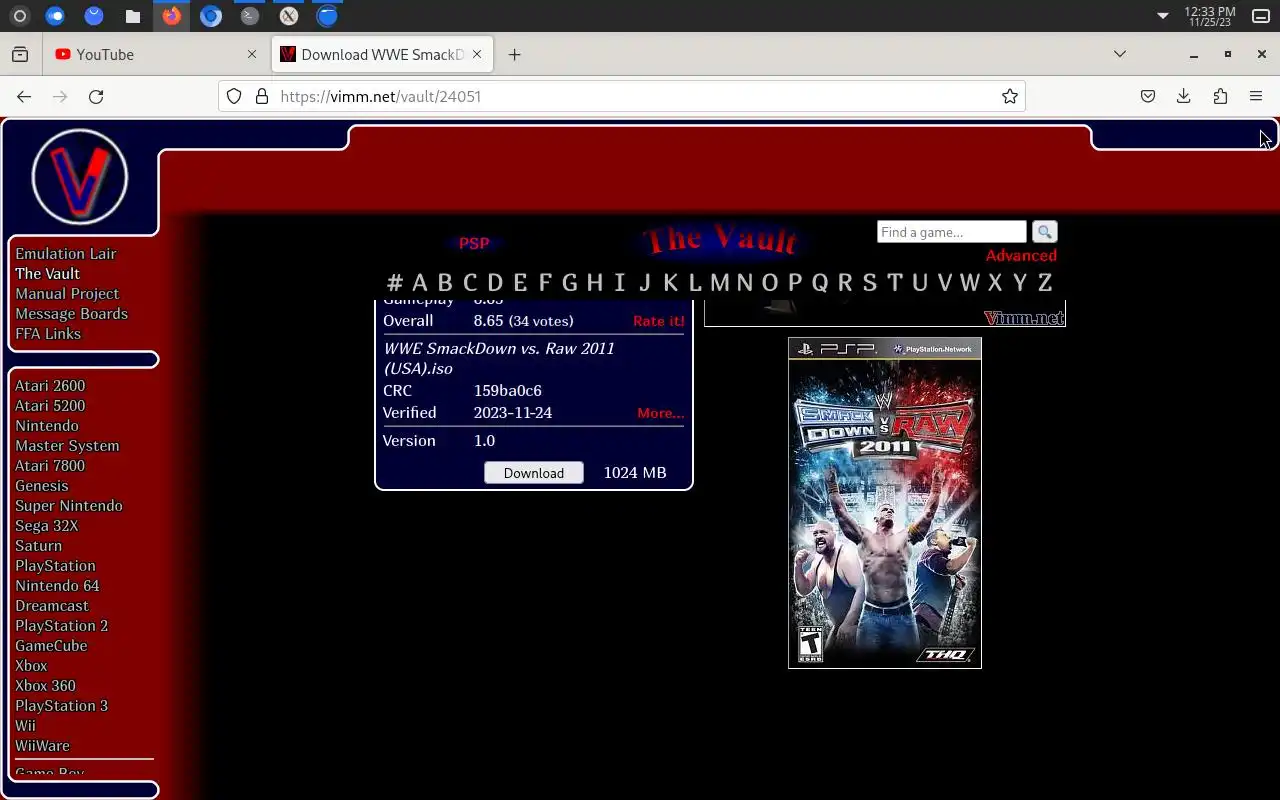
Task: Click the 1024 MB file size text
Action: click(635, 473)
